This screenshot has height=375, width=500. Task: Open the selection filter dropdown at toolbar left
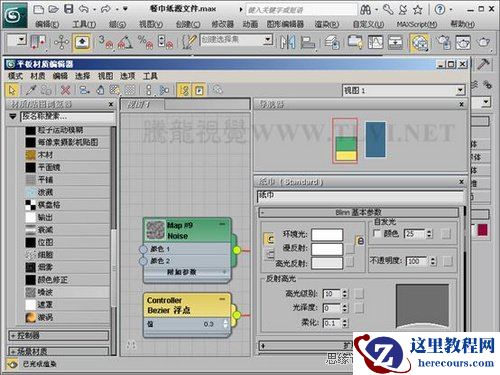22,40
